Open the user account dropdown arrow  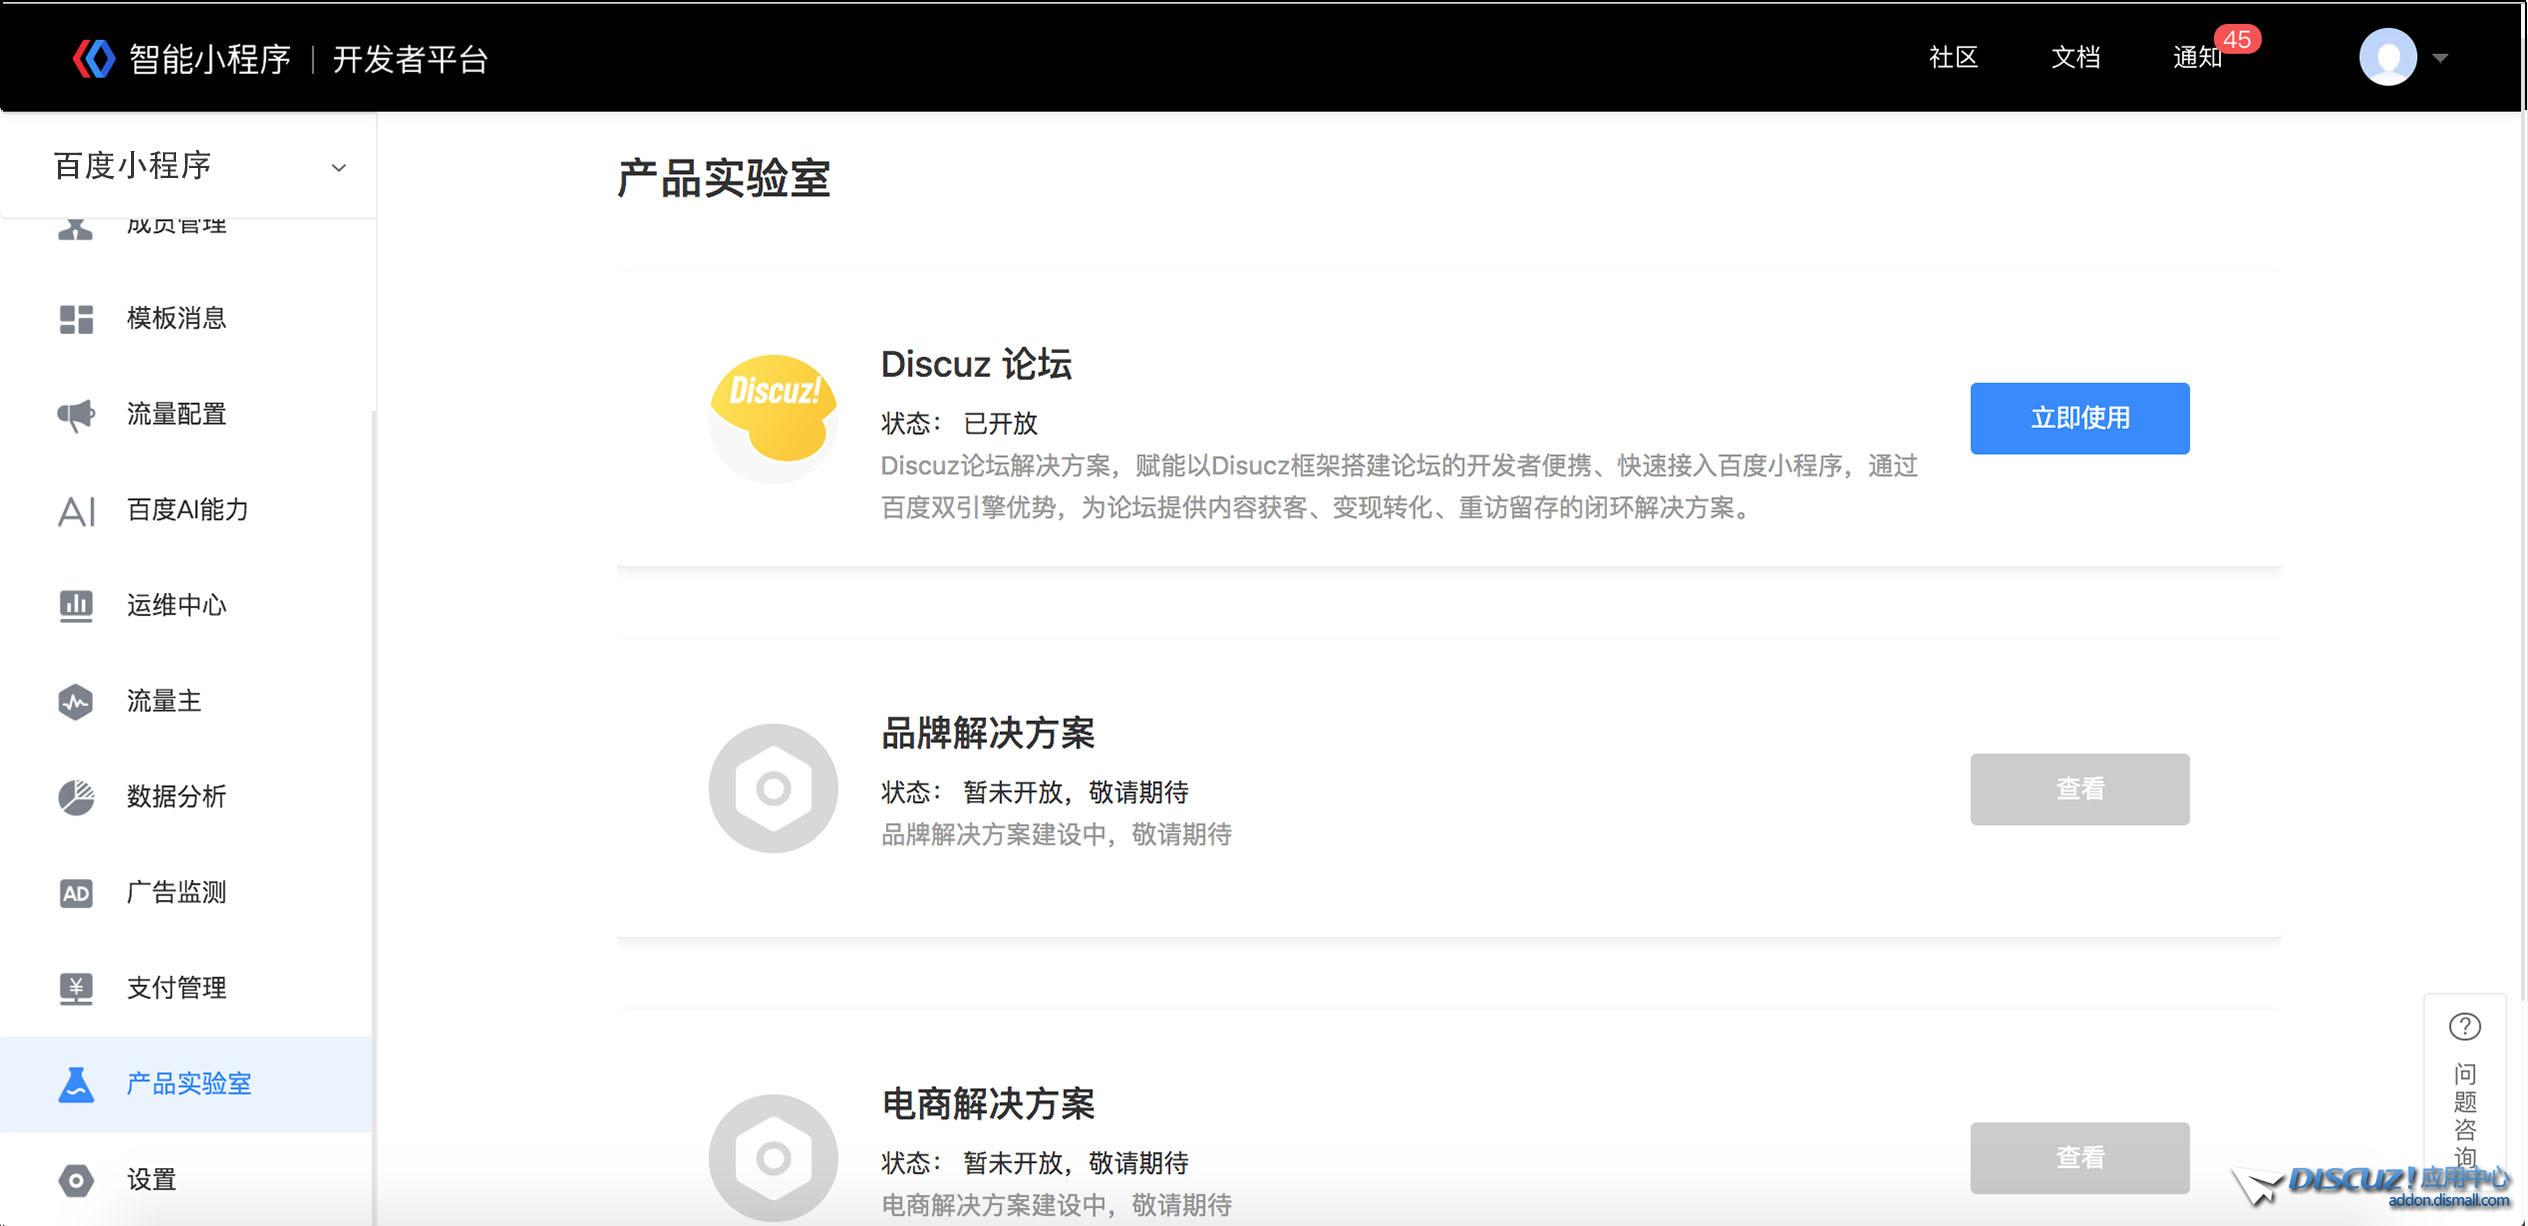pyautogui.click(x=2440, y=58)
